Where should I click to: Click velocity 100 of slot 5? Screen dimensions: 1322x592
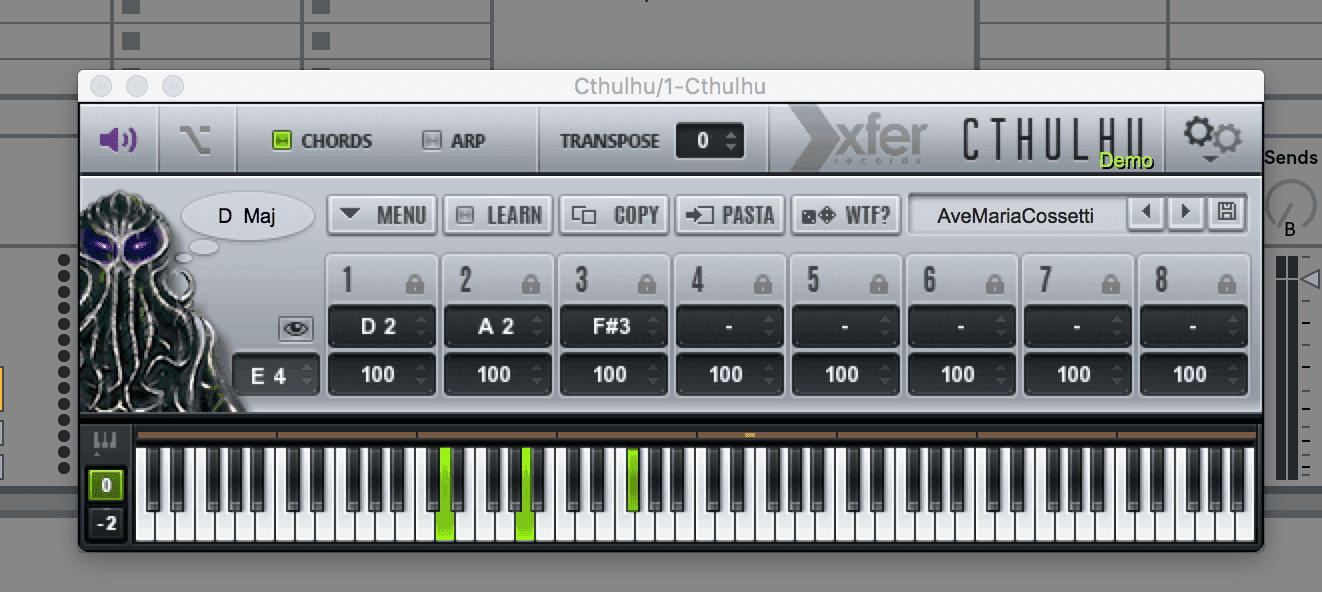846,375
